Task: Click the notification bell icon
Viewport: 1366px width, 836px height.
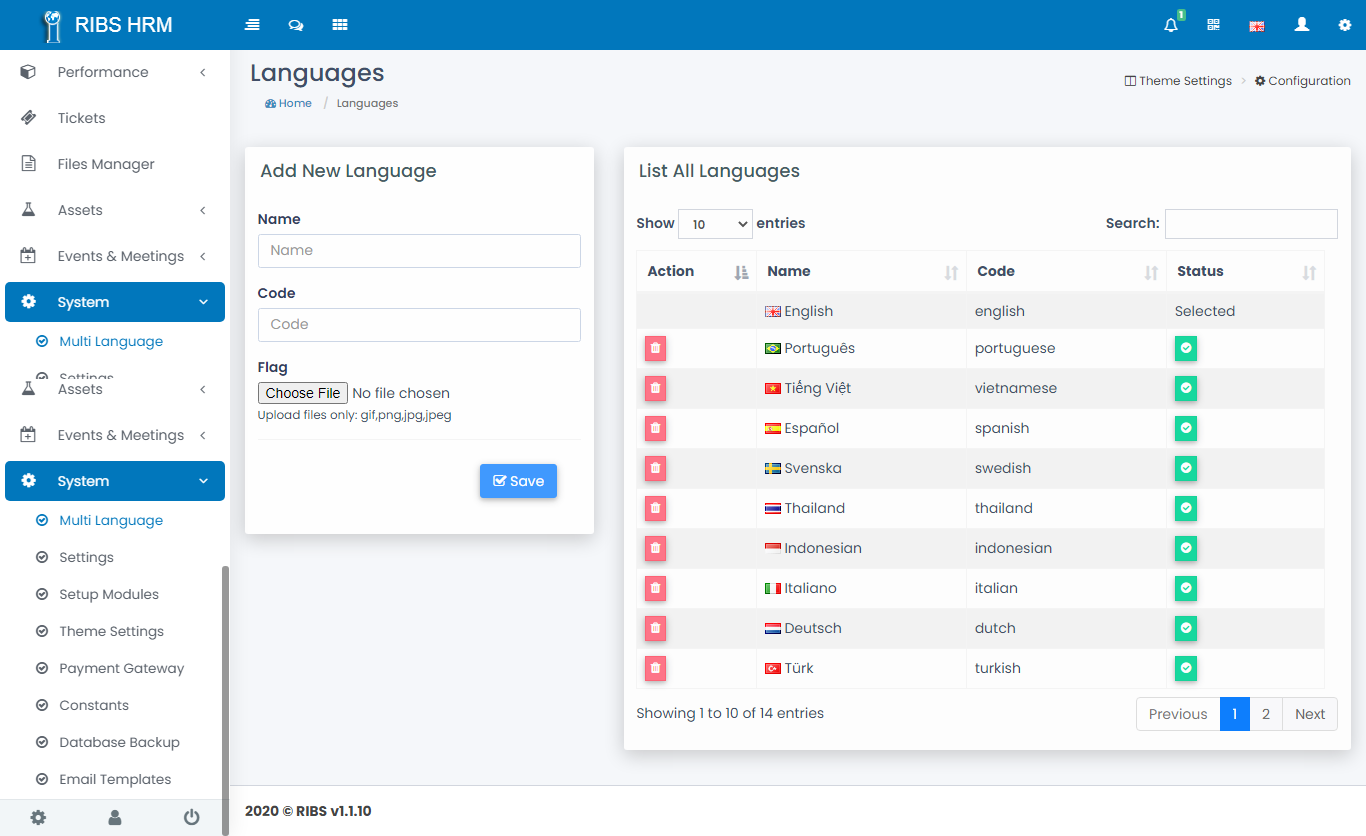Action: point(1171,26)
